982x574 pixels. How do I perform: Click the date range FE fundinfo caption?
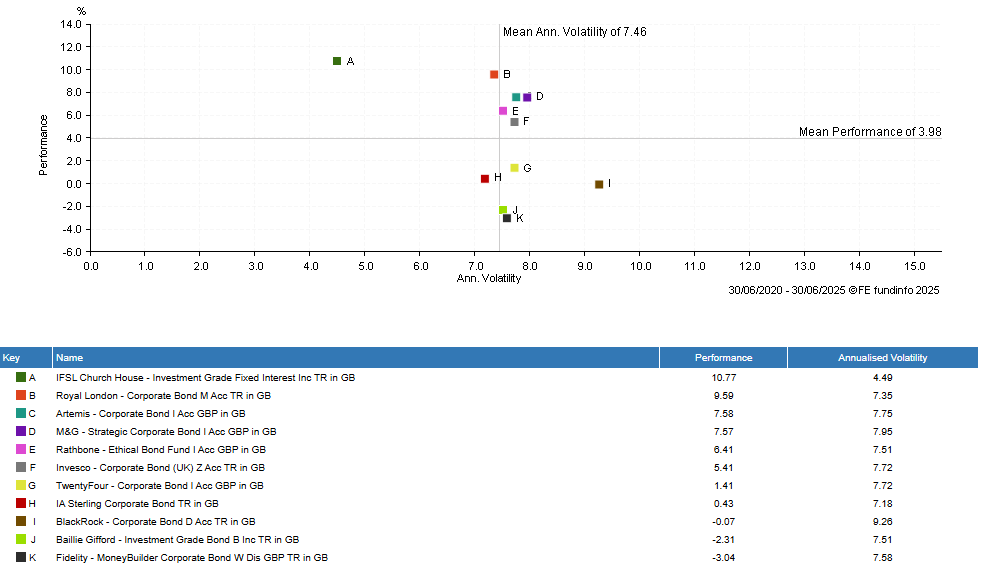pyautogui.click(x=834, y=290)
